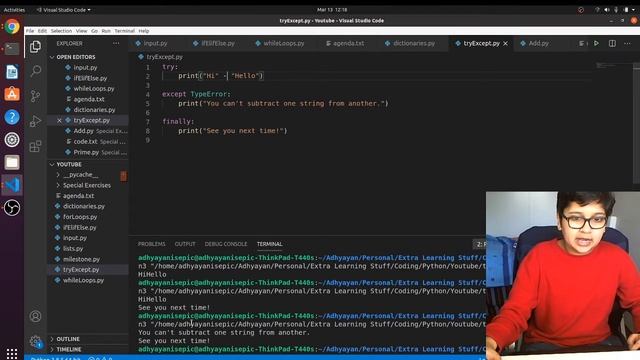Open the Manage gear in activity bar
Viewport: 640px width, 360px height.
pos(36,341)
